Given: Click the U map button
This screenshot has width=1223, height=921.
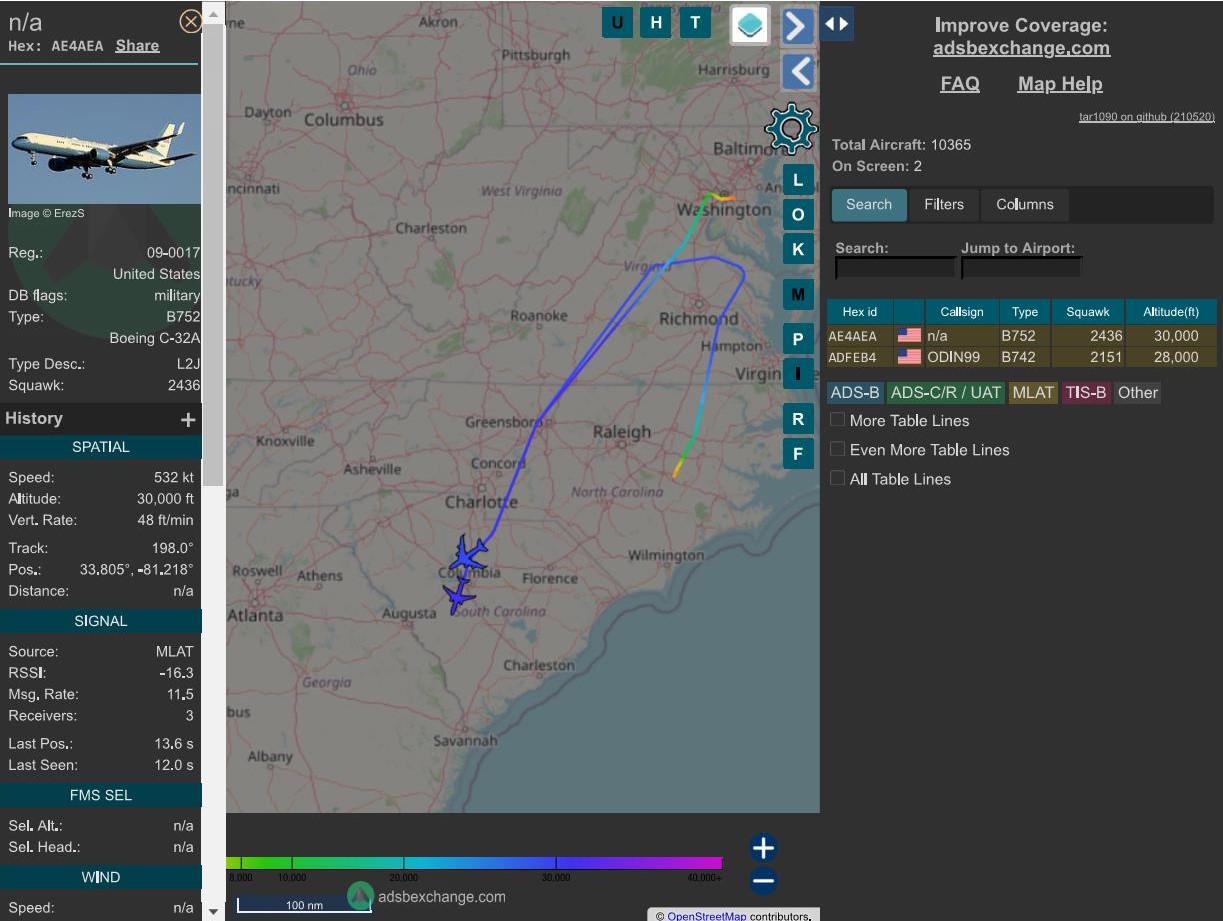Looking at the screenshot, I should [617, 23].
